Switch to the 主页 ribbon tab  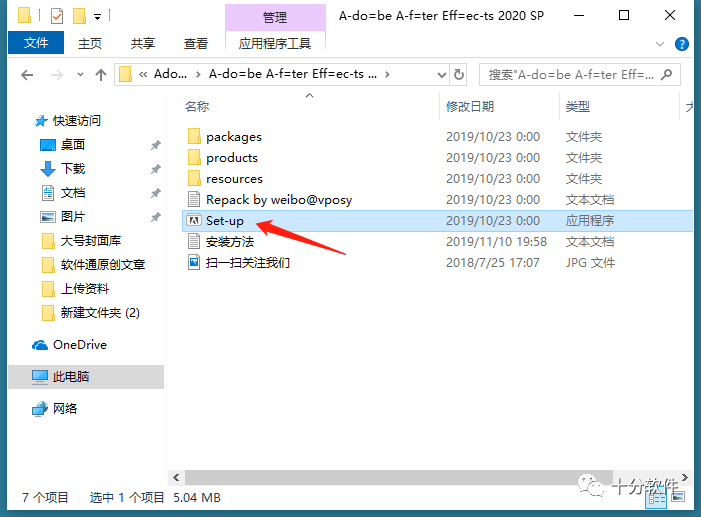90,43
